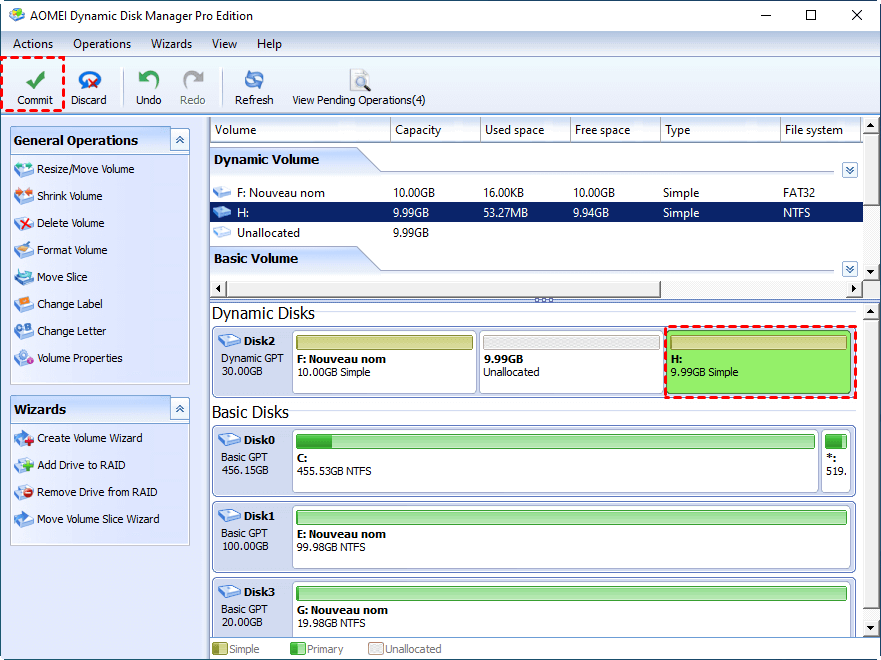The height and width of the screenshot is (660, 881).
Task: Collapse the General Operations panel
Action: (180, 141)
